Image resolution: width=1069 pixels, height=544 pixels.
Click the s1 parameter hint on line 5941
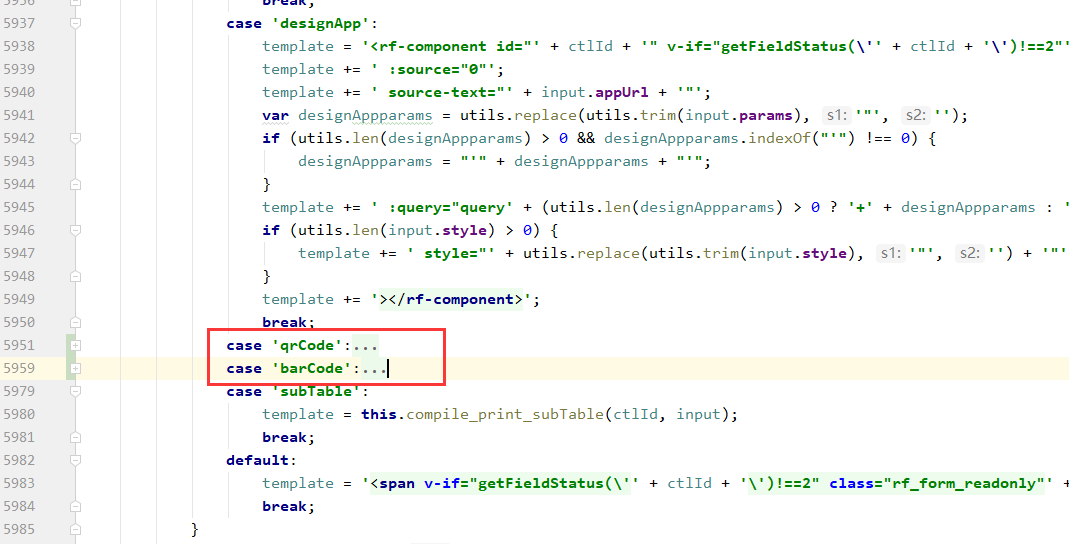pyautogui.click(x=833, y=115)
